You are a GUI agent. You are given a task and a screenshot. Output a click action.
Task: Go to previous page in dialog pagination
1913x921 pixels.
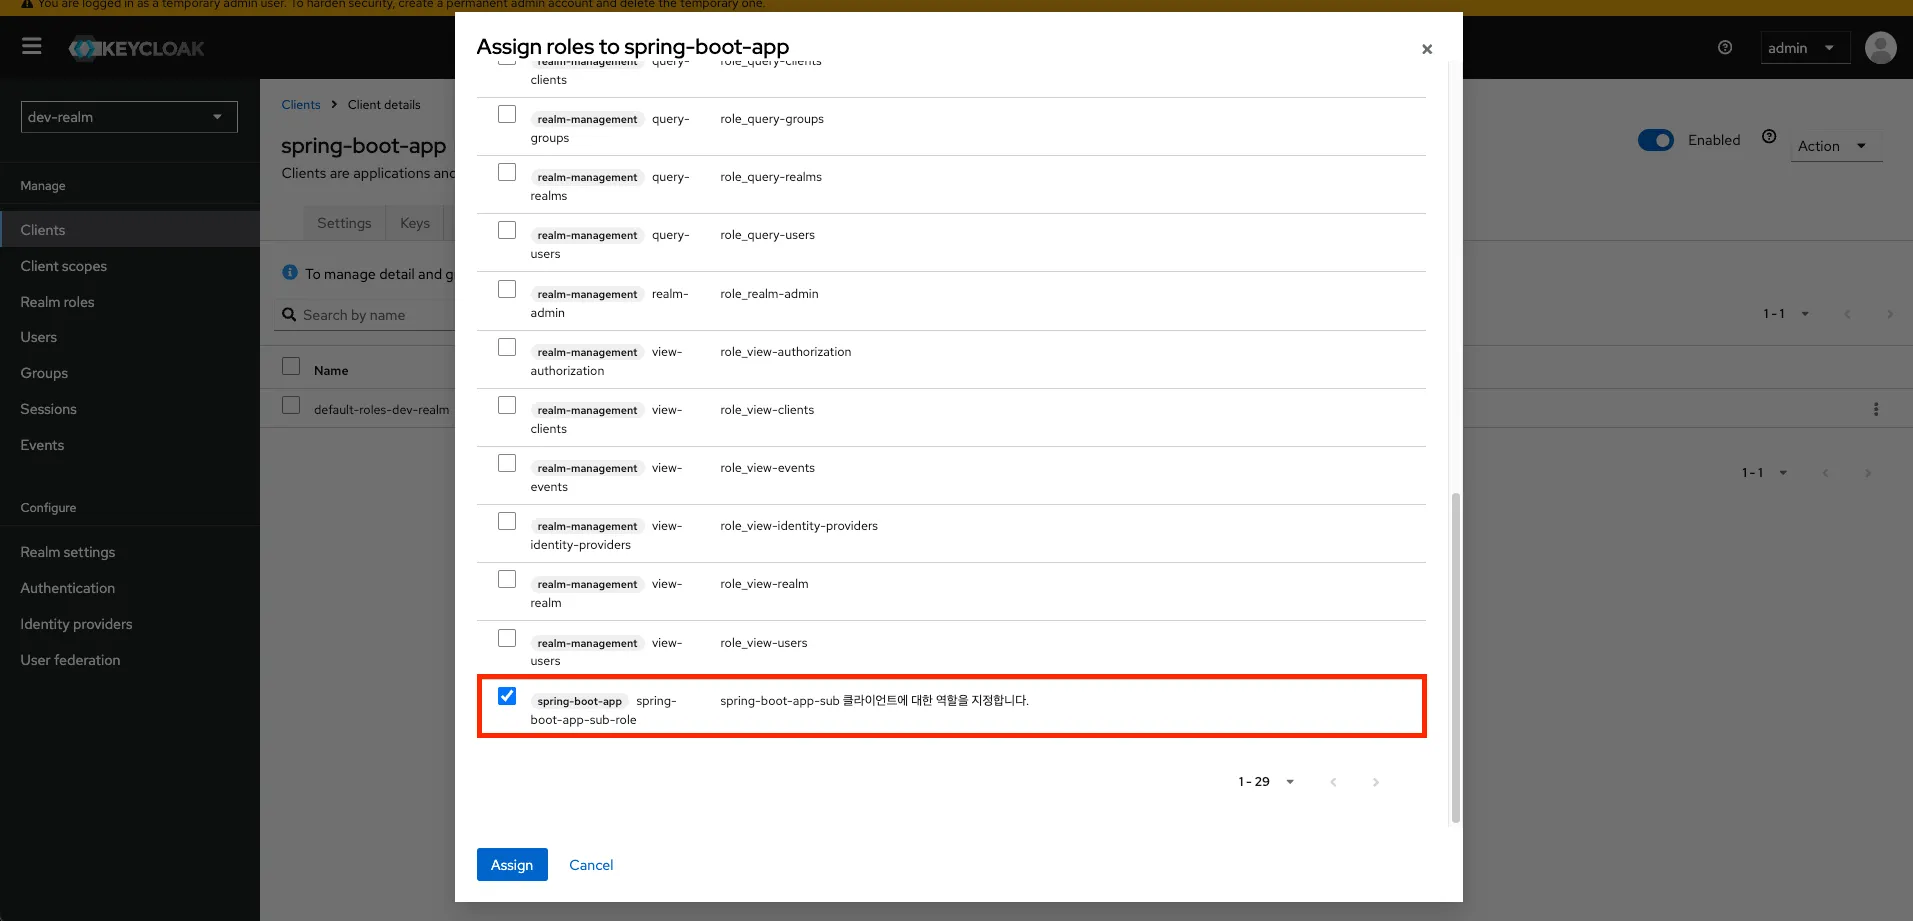pyautogui.click(x=1333, y=782)
